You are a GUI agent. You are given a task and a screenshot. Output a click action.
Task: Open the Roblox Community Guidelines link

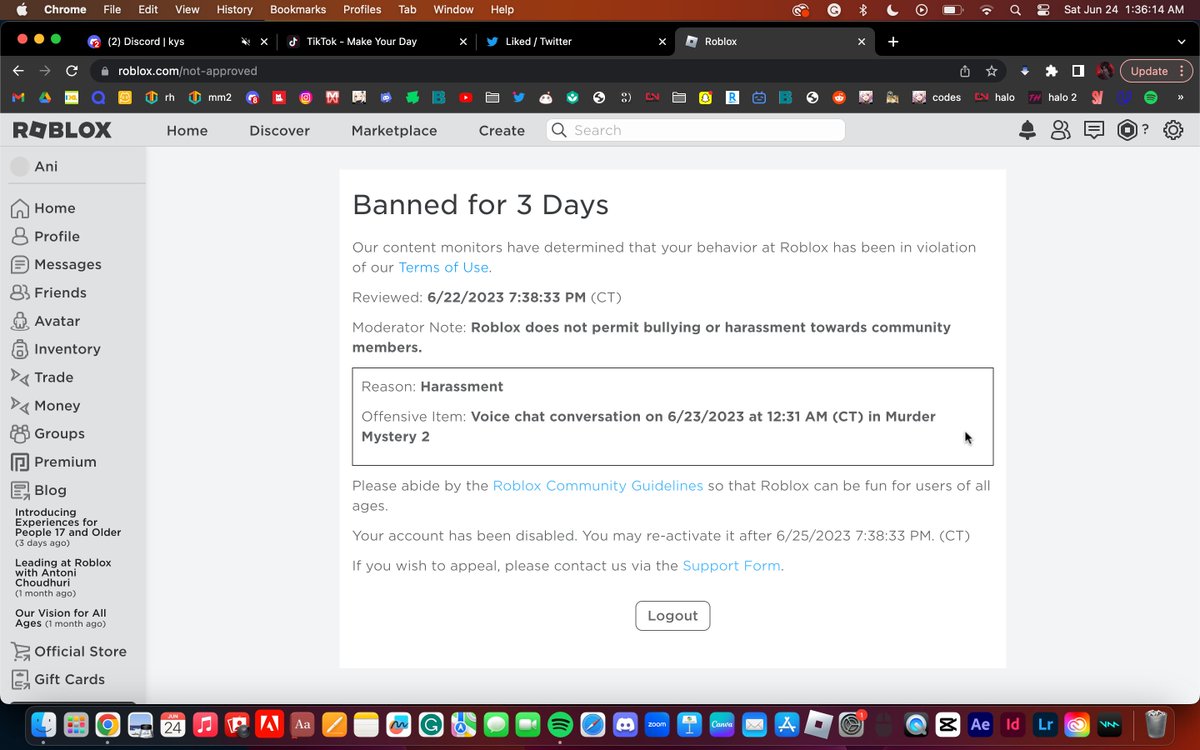coord(598,486)
